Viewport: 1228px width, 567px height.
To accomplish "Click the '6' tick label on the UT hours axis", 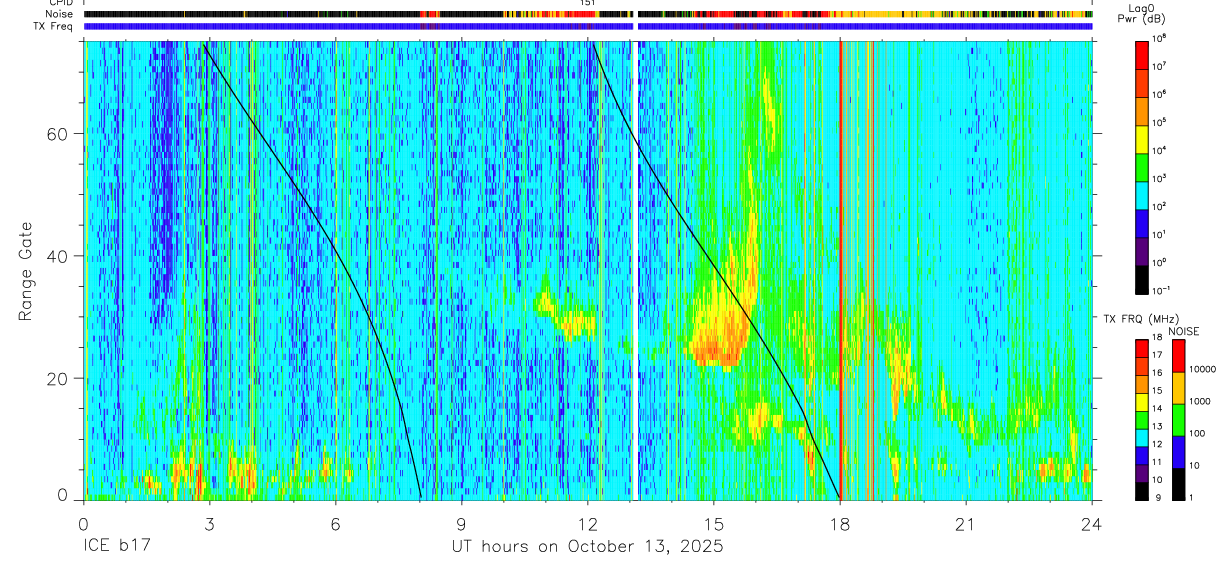I will (335, 524).
